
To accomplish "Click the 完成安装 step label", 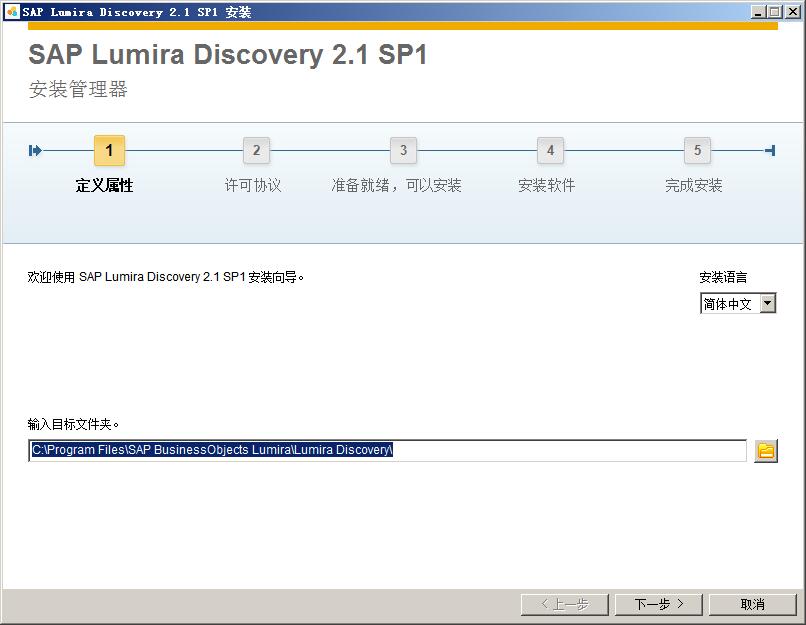I will coord(693,185).
